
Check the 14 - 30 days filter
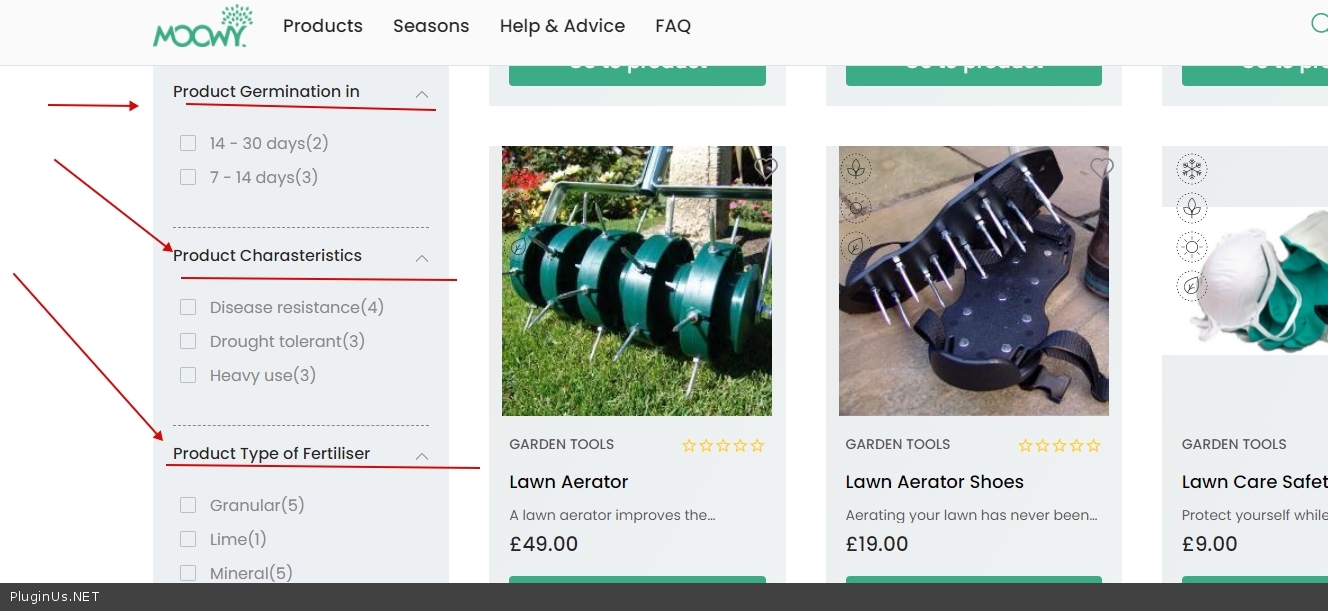(188, 143)
